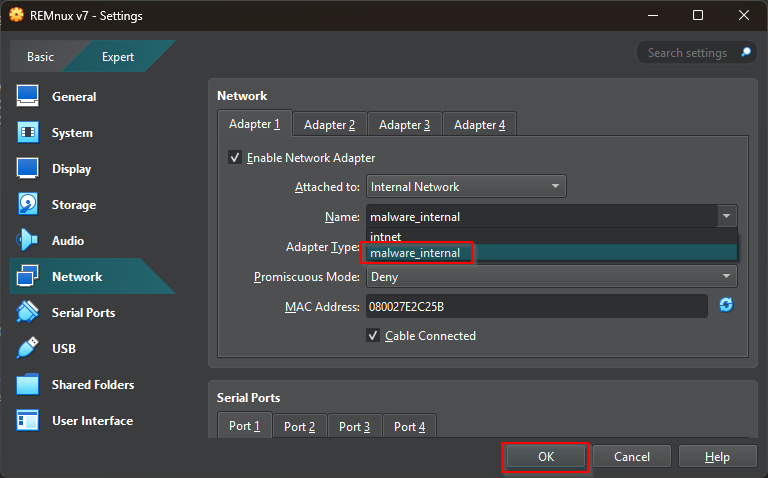Open the Port 4 serial tab
Viewport: 768px width, 478px height.
pos(409,427)
